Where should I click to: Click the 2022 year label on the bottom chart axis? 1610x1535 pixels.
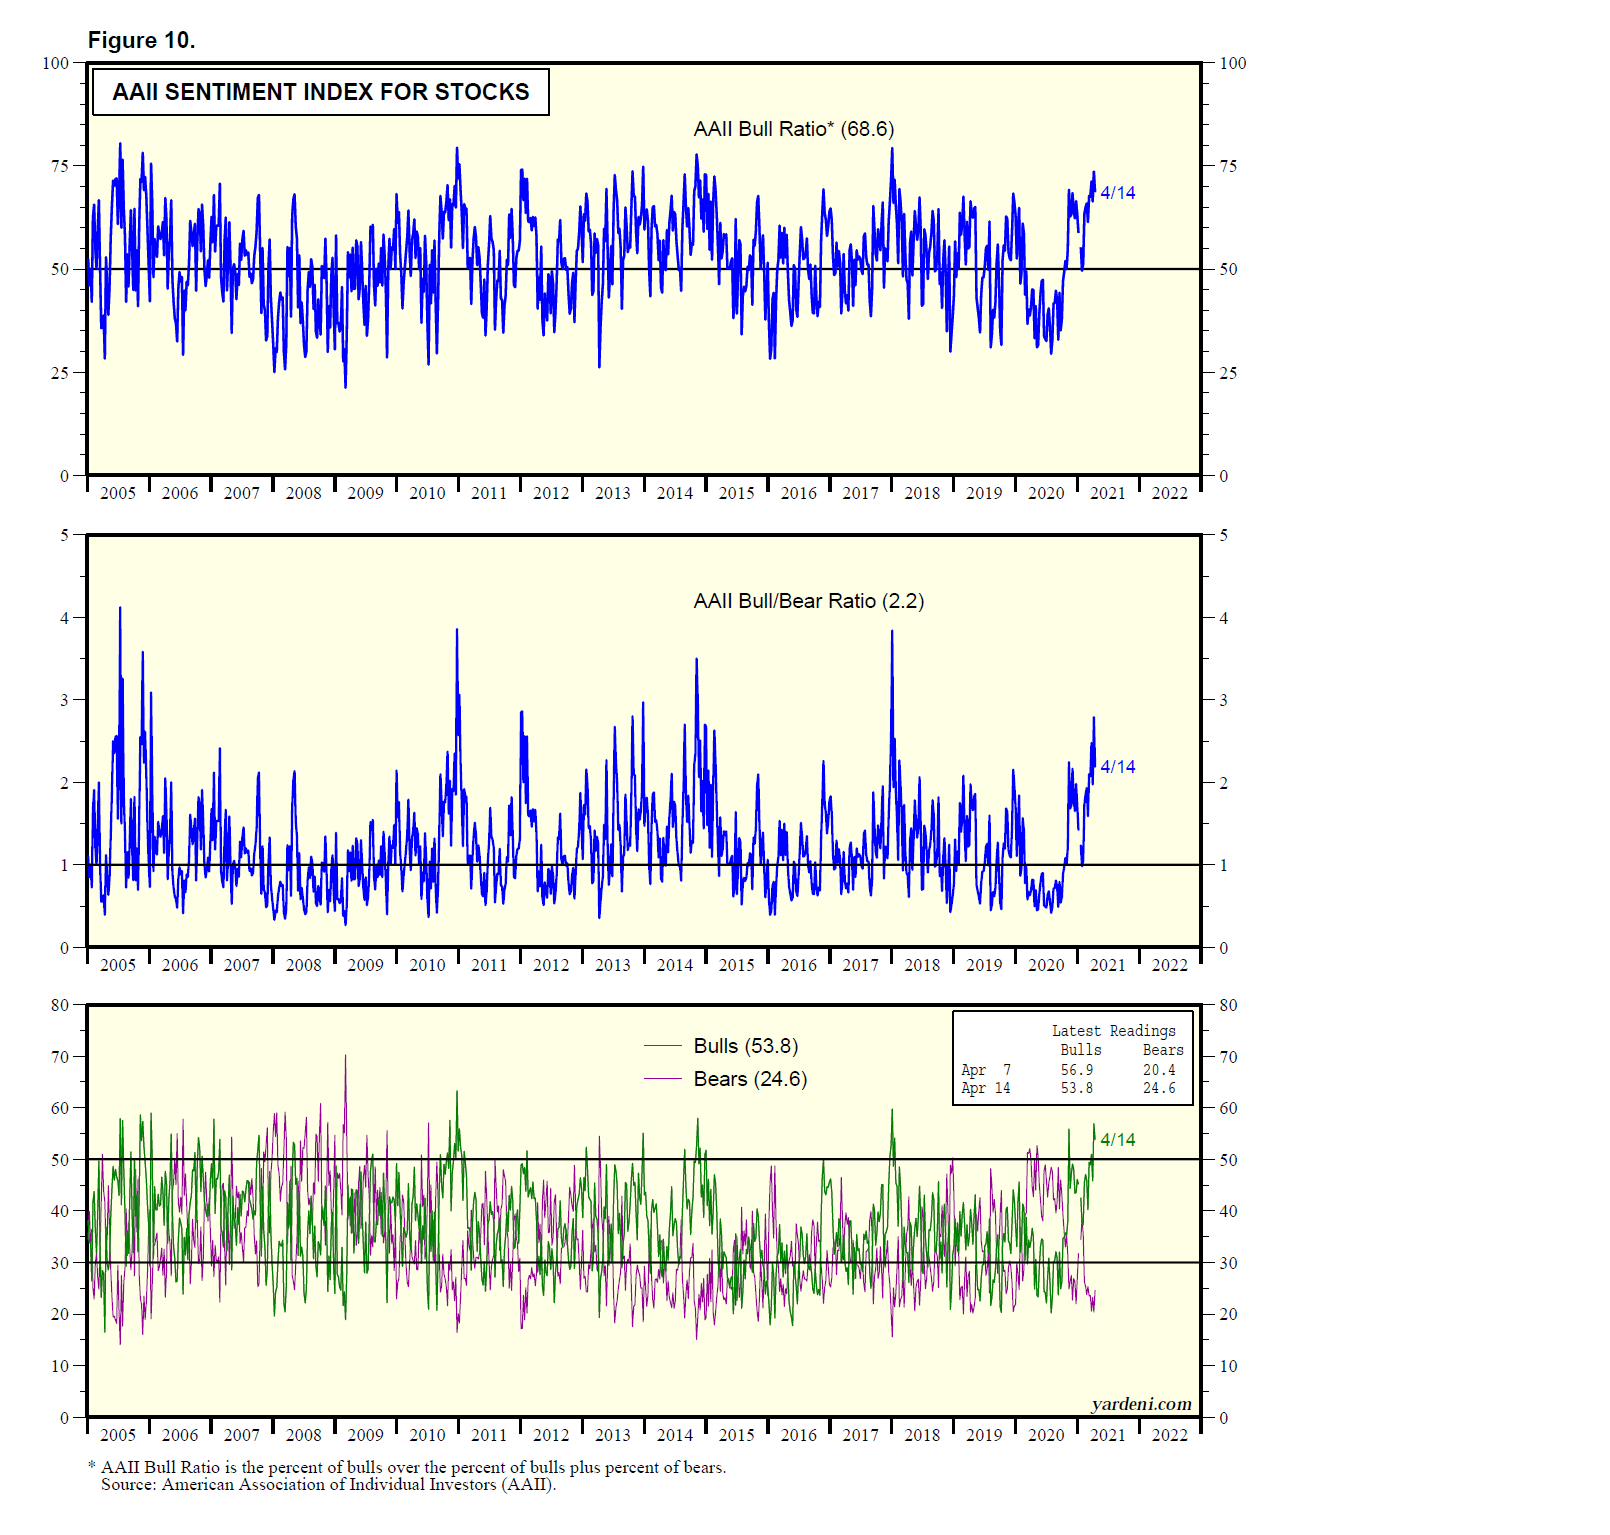coord(1169,1435)
